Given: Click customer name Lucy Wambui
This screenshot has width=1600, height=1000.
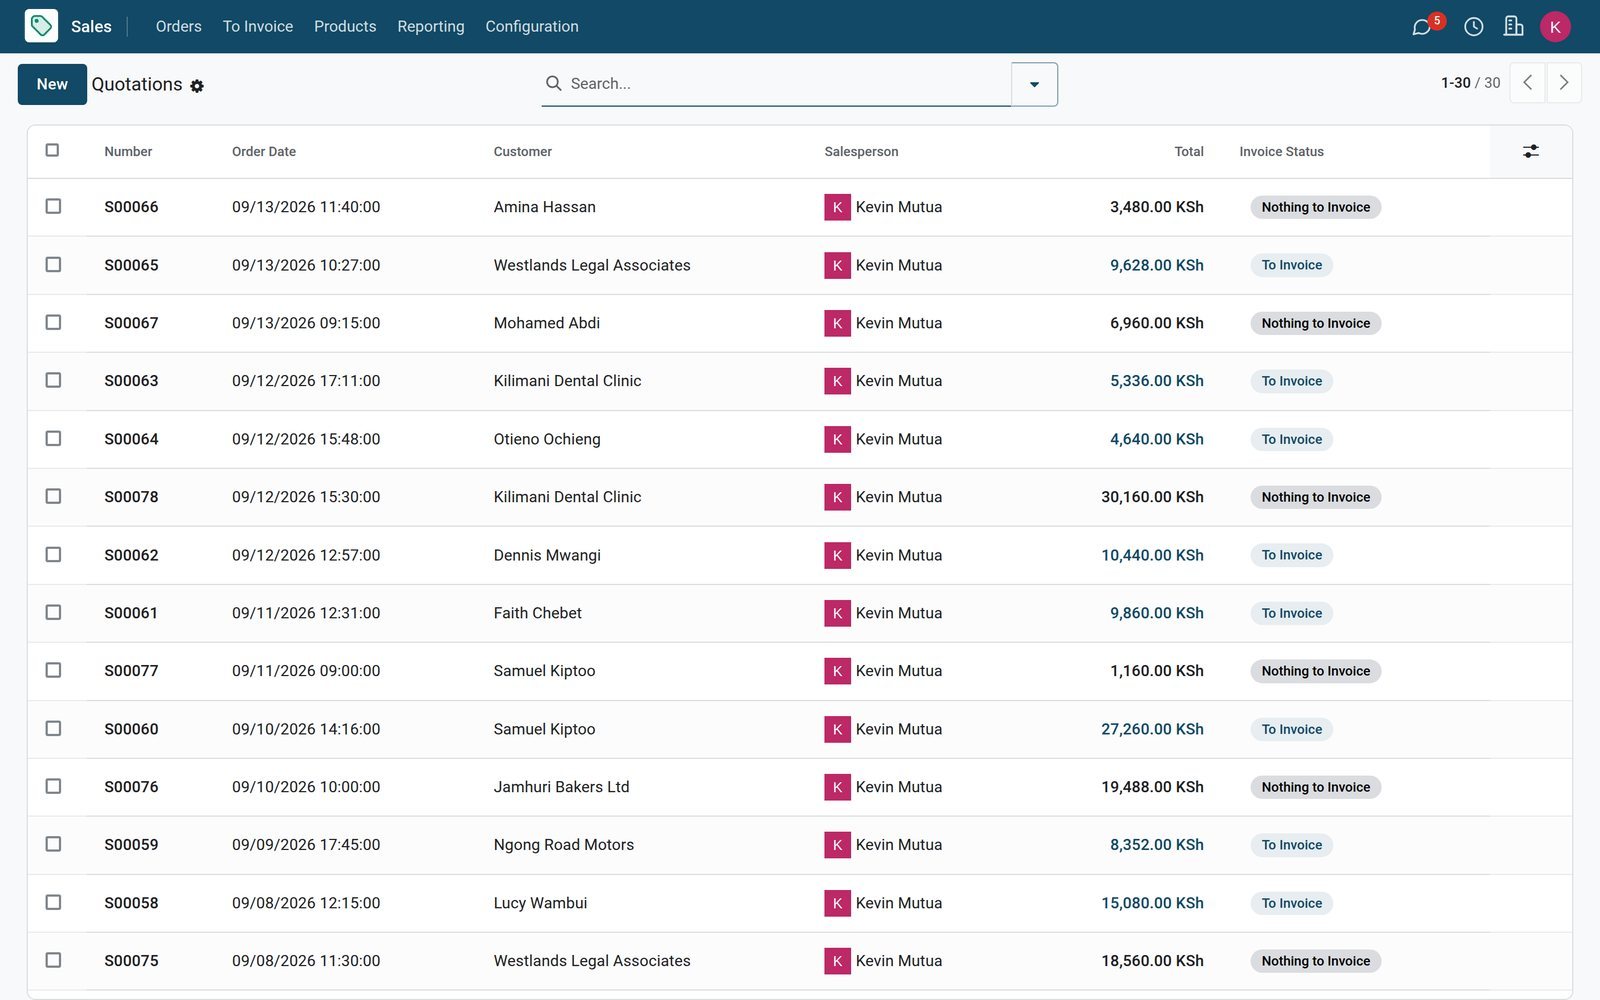Looking at the screenshot, I should 540,903.
